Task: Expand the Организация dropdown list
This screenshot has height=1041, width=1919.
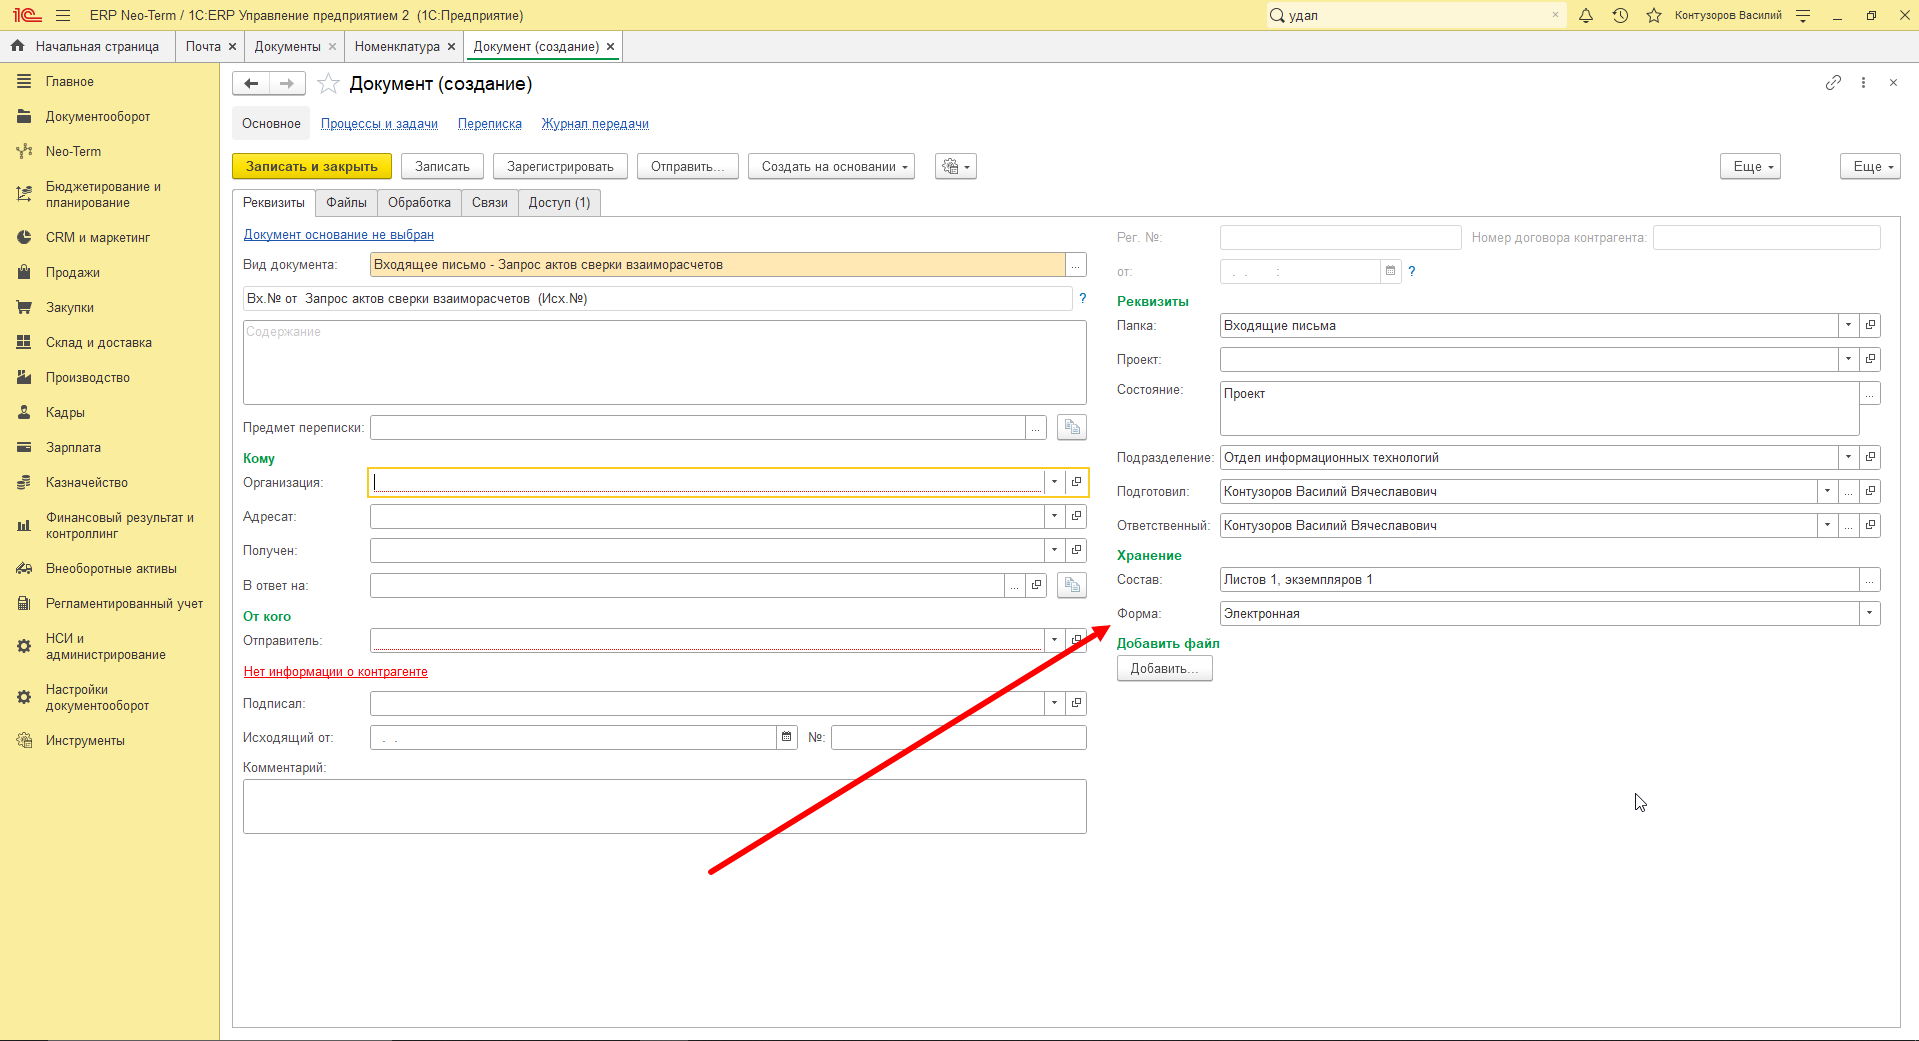Action: (x=1054, y=482)
